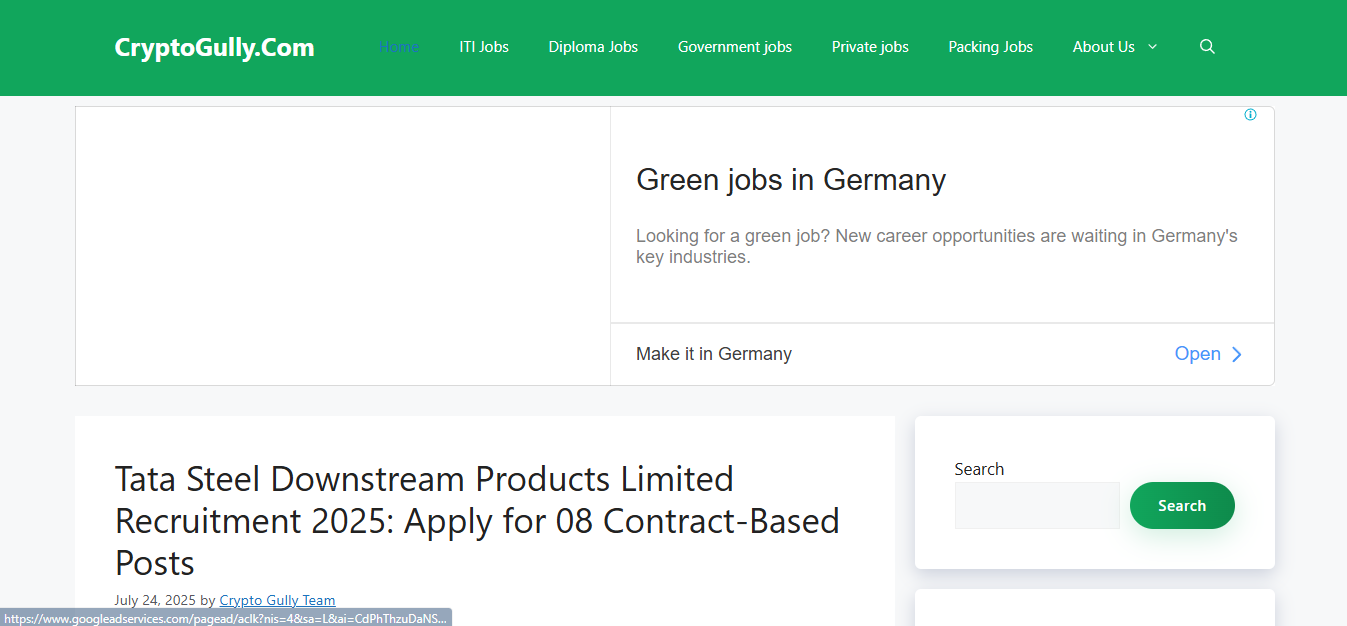Open the Tata Steel Recruitment 2025 article title
Screen dimensions: 1347x626
coord(477,520)
